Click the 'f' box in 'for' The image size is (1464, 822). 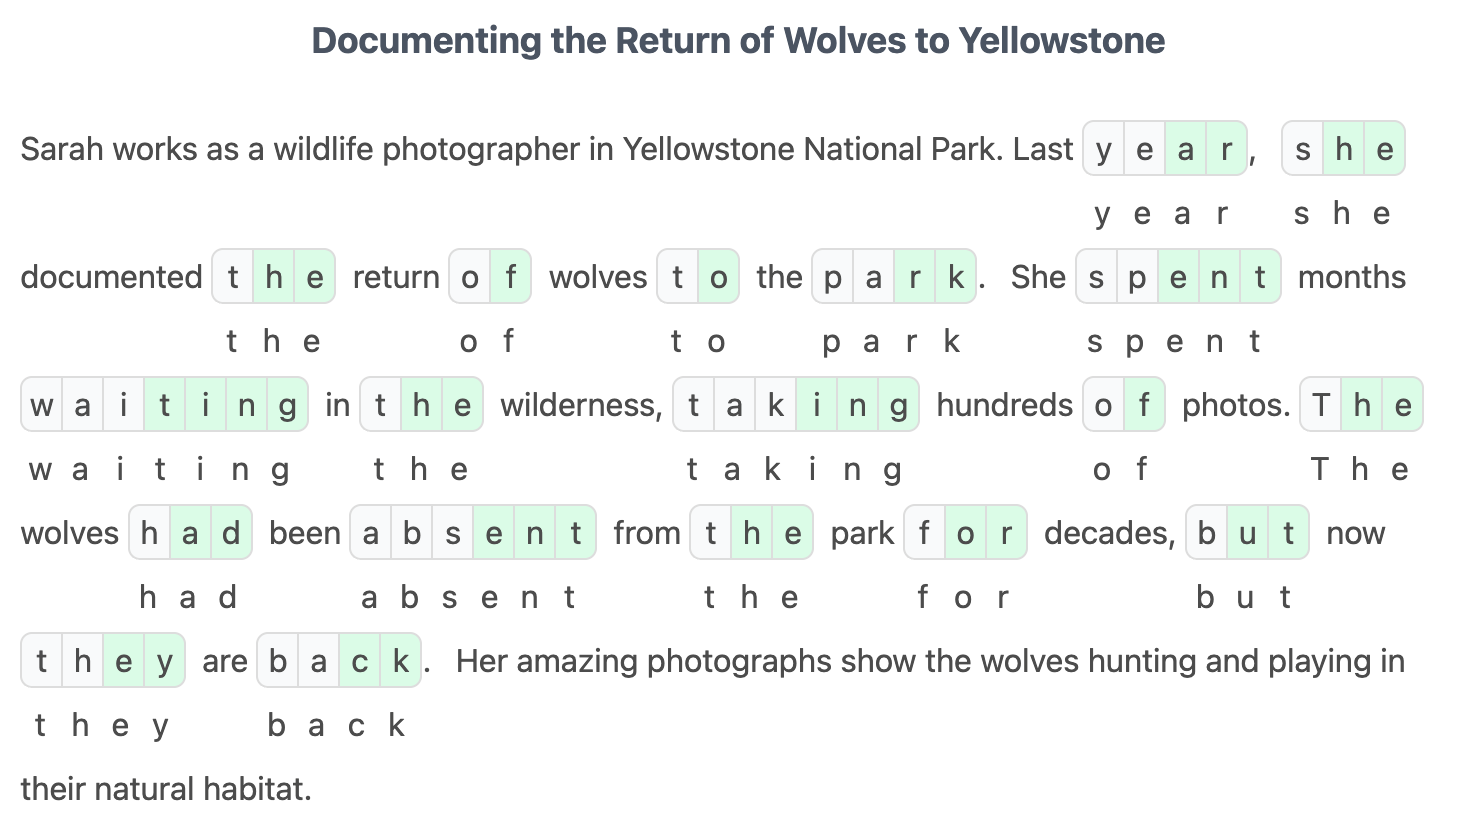pos(925,533)
